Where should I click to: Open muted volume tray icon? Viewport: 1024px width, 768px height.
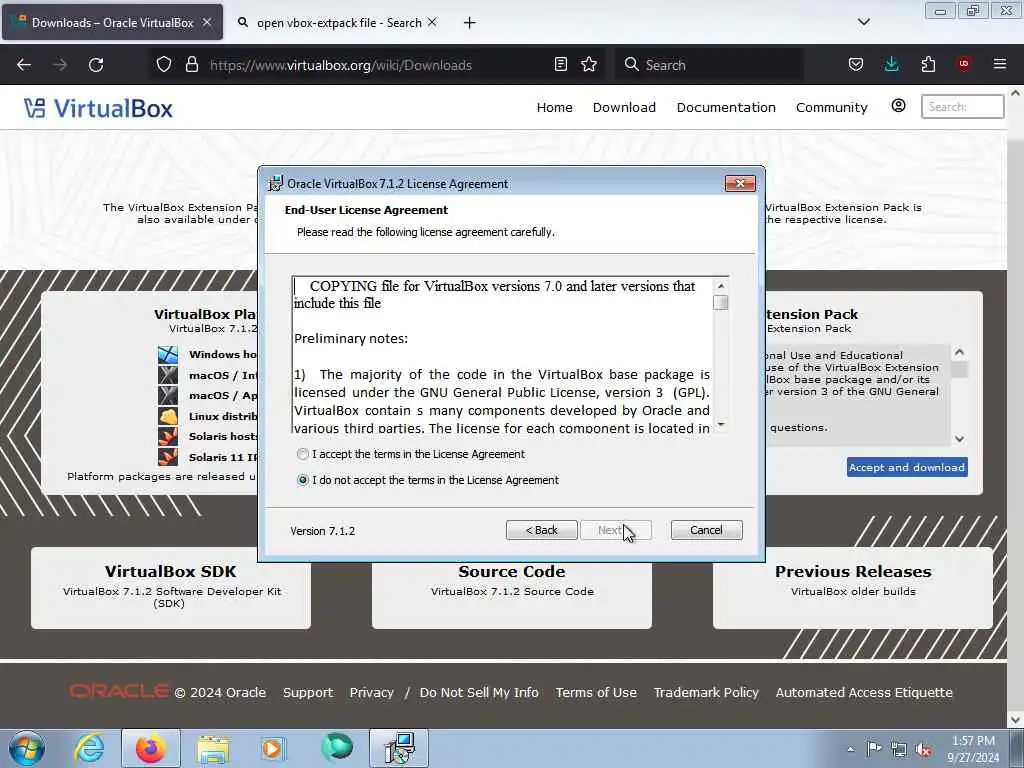point(923,749)
